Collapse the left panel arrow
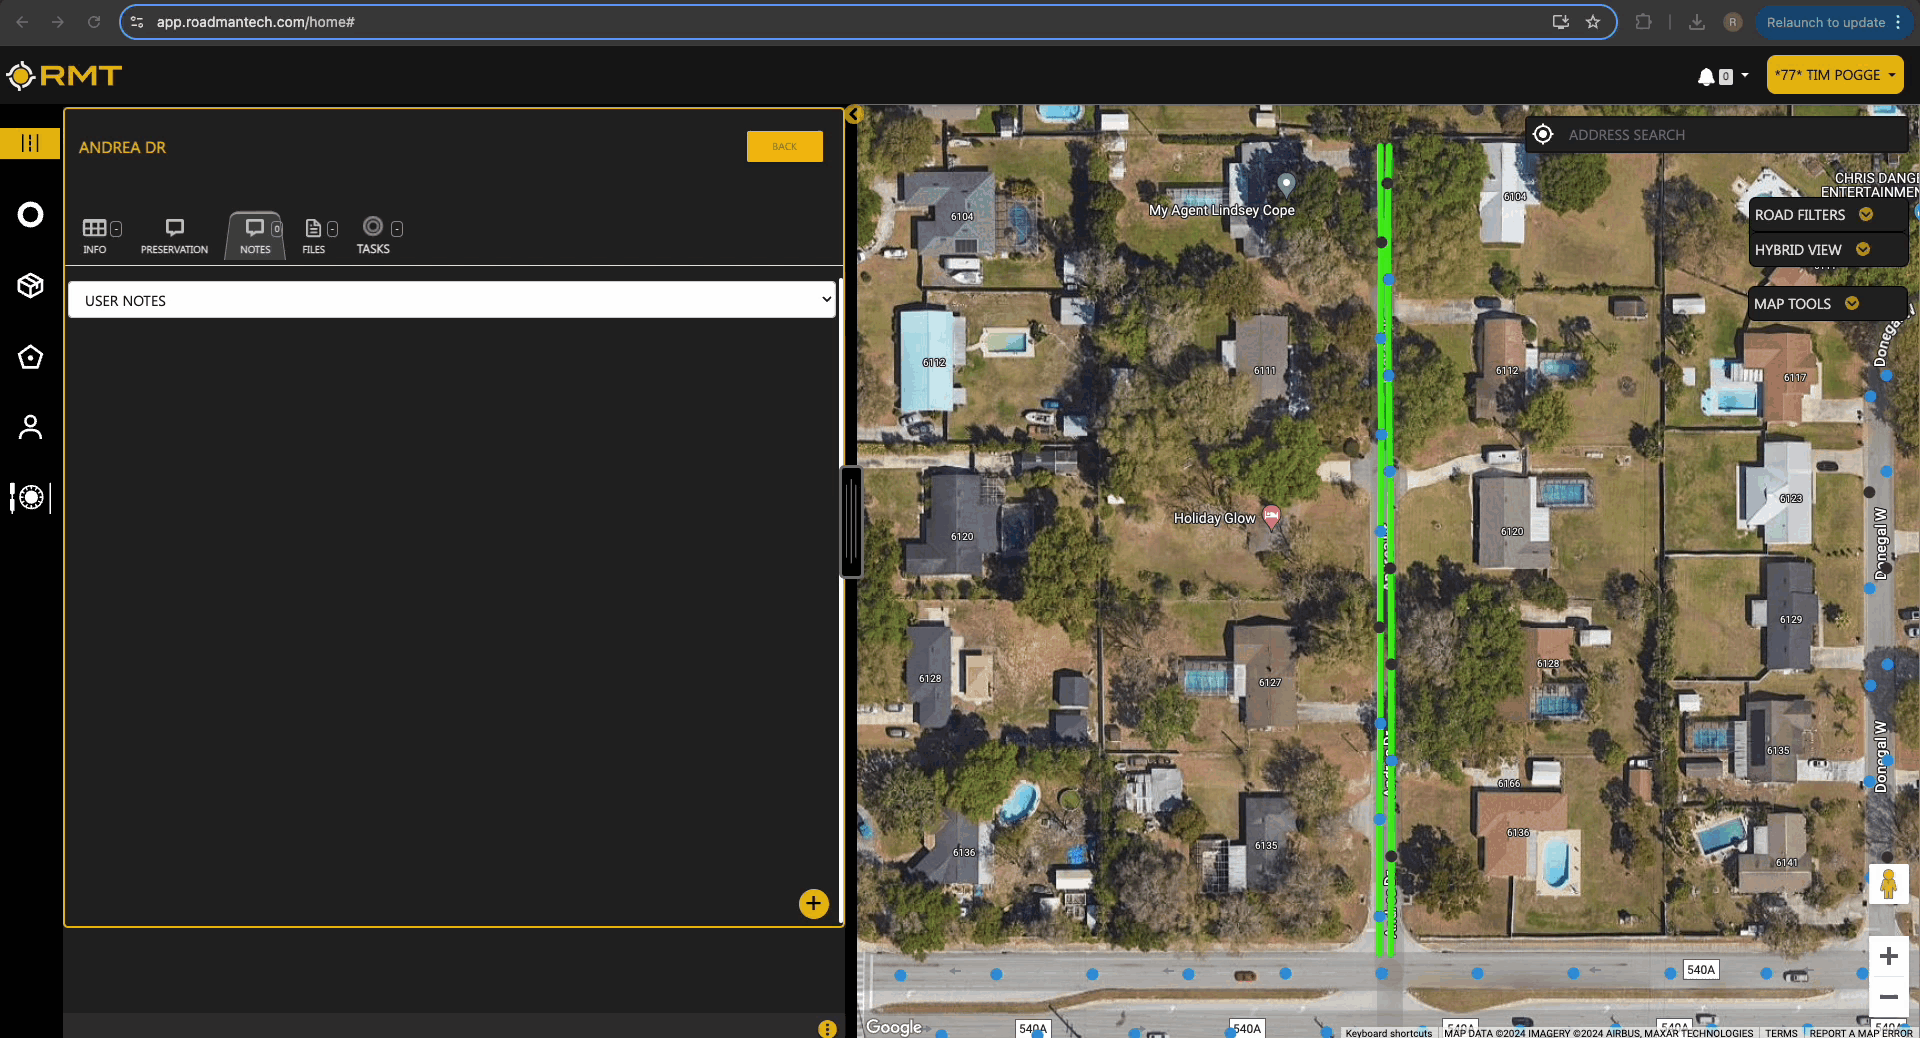This screenshot has height=1038, width=1920. pos(853,114)
